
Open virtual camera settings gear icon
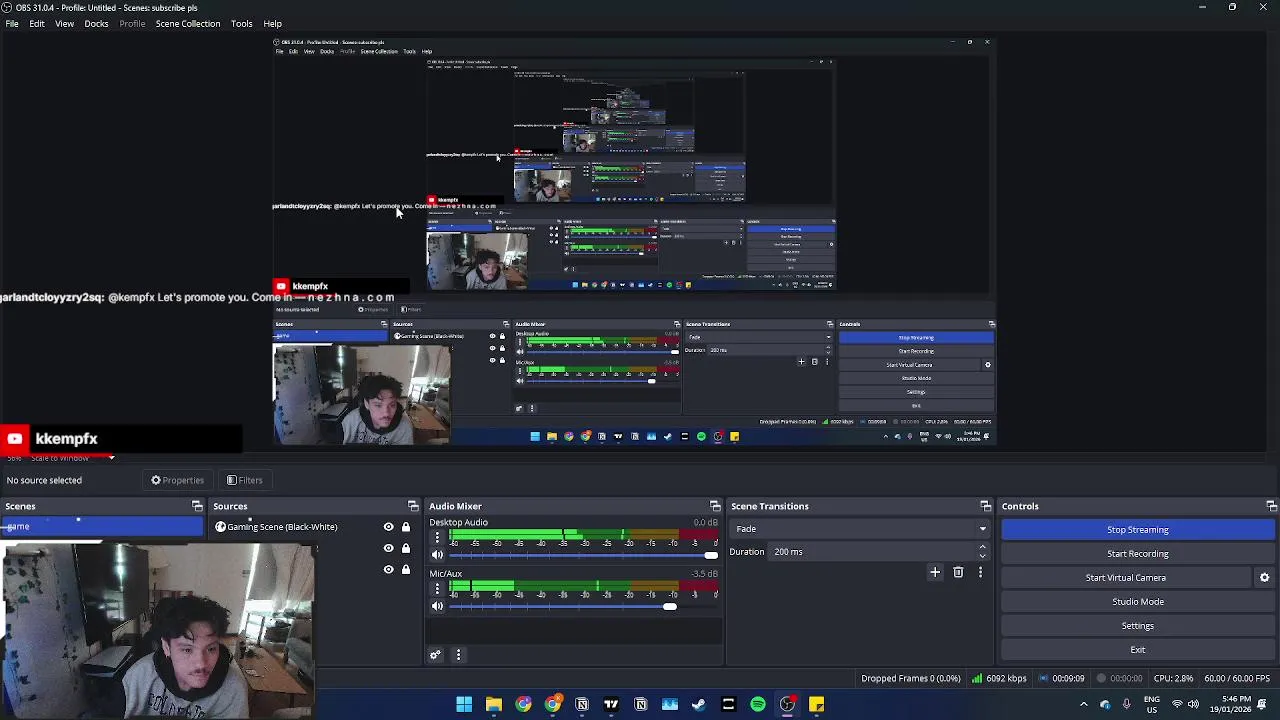tap(1264, 578)
